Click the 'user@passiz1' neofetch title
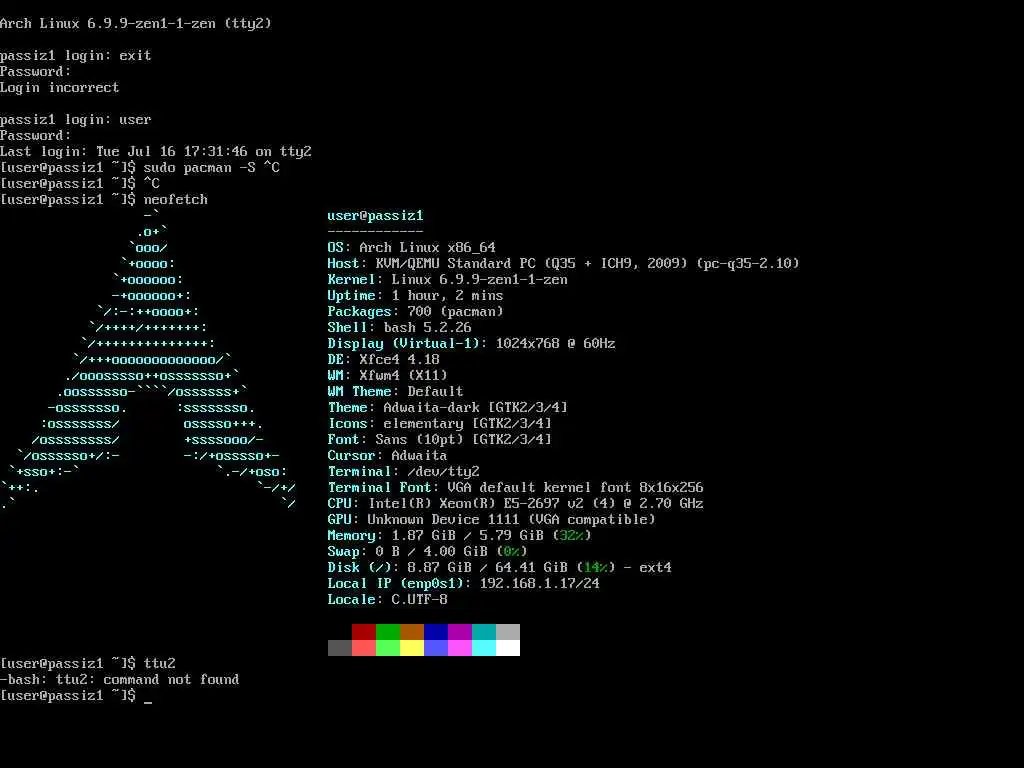 (x=376, y=216)
